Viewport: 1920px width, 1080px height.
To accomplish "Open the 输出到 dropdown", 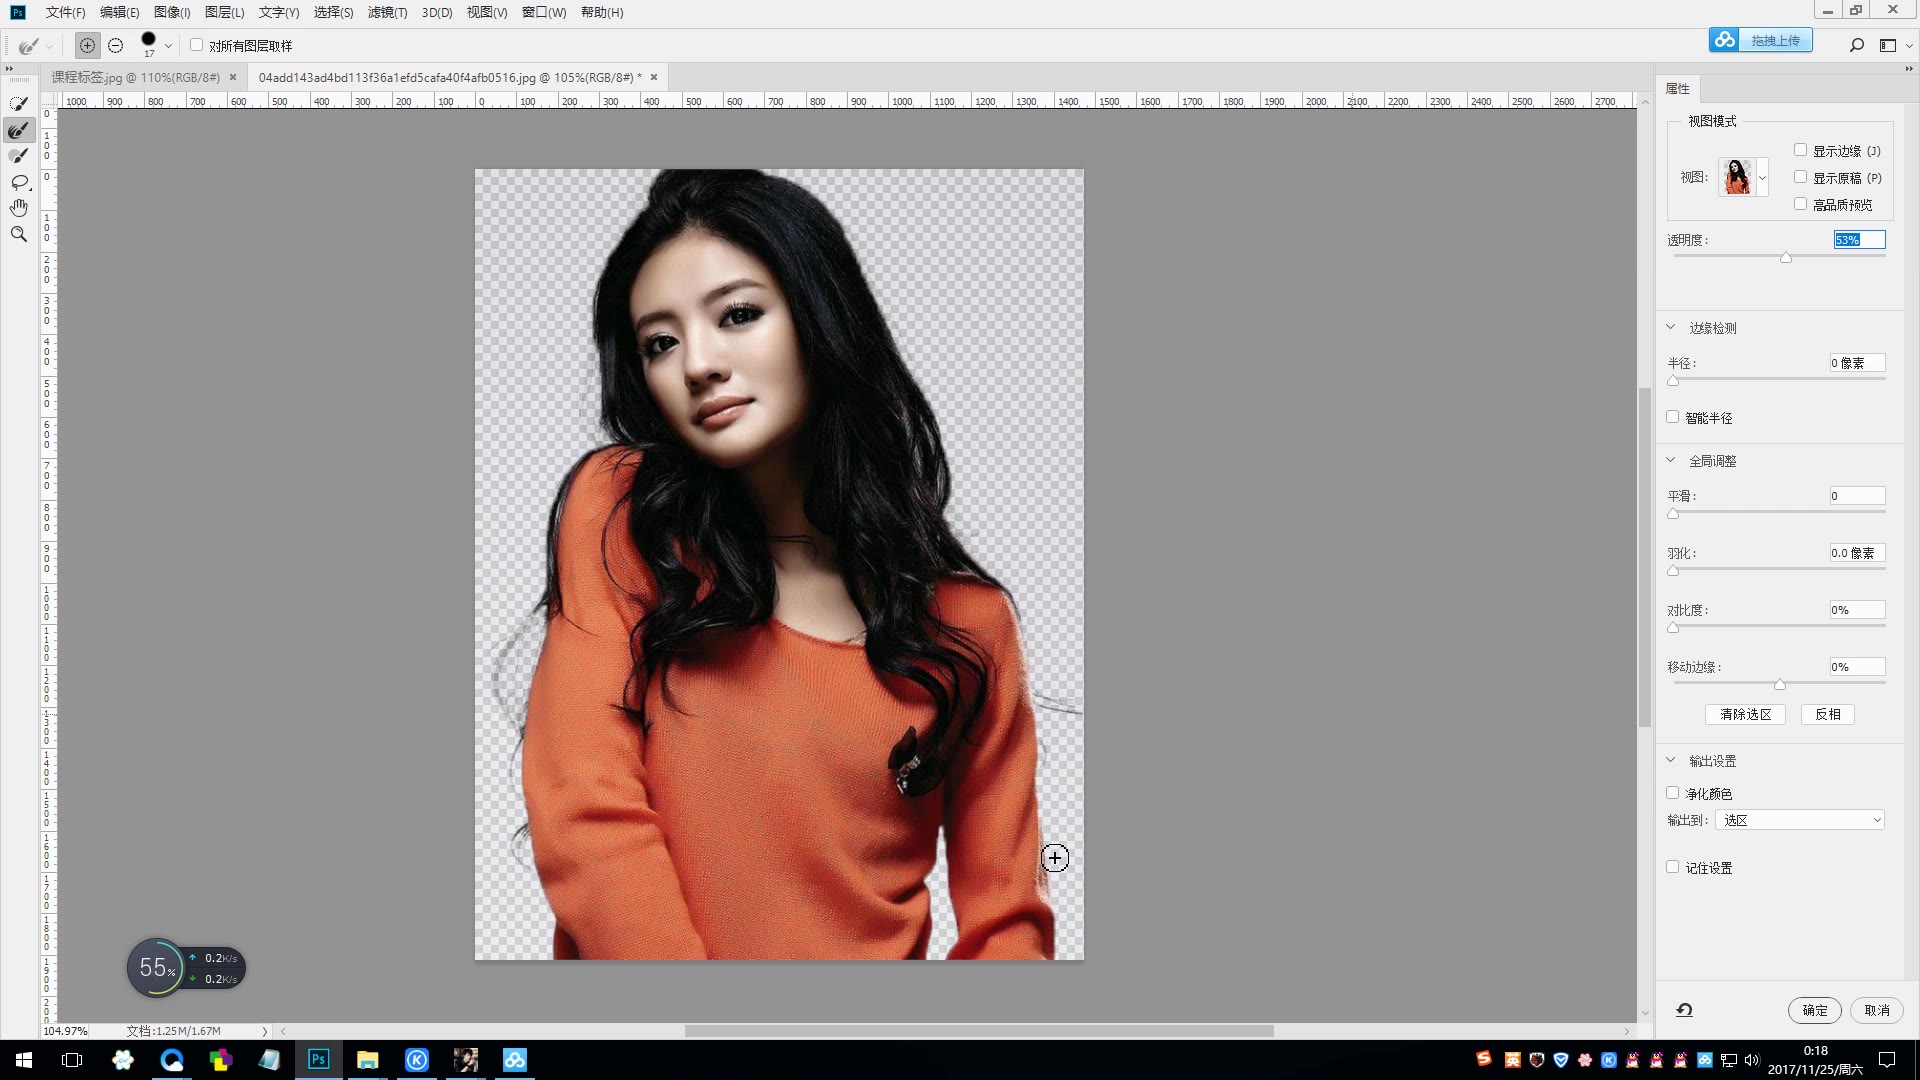I will pos(1800,820).
